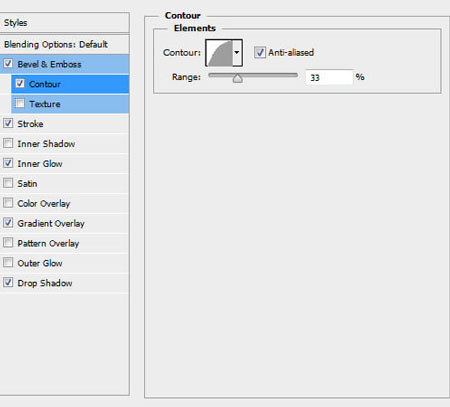Image resolution: width=450 pixels, height=407 pixels.
Task: Select the Texture sub-item row
Action: pyautogui.click(x=70, y=104)
